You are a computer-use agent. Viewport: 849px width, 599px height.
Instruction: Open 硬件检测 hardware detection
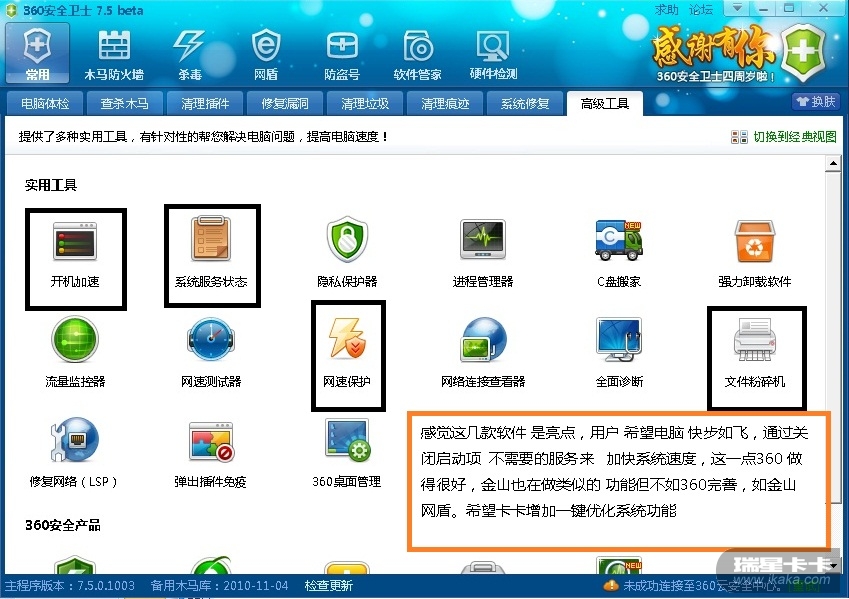click(x=493, y=55)
